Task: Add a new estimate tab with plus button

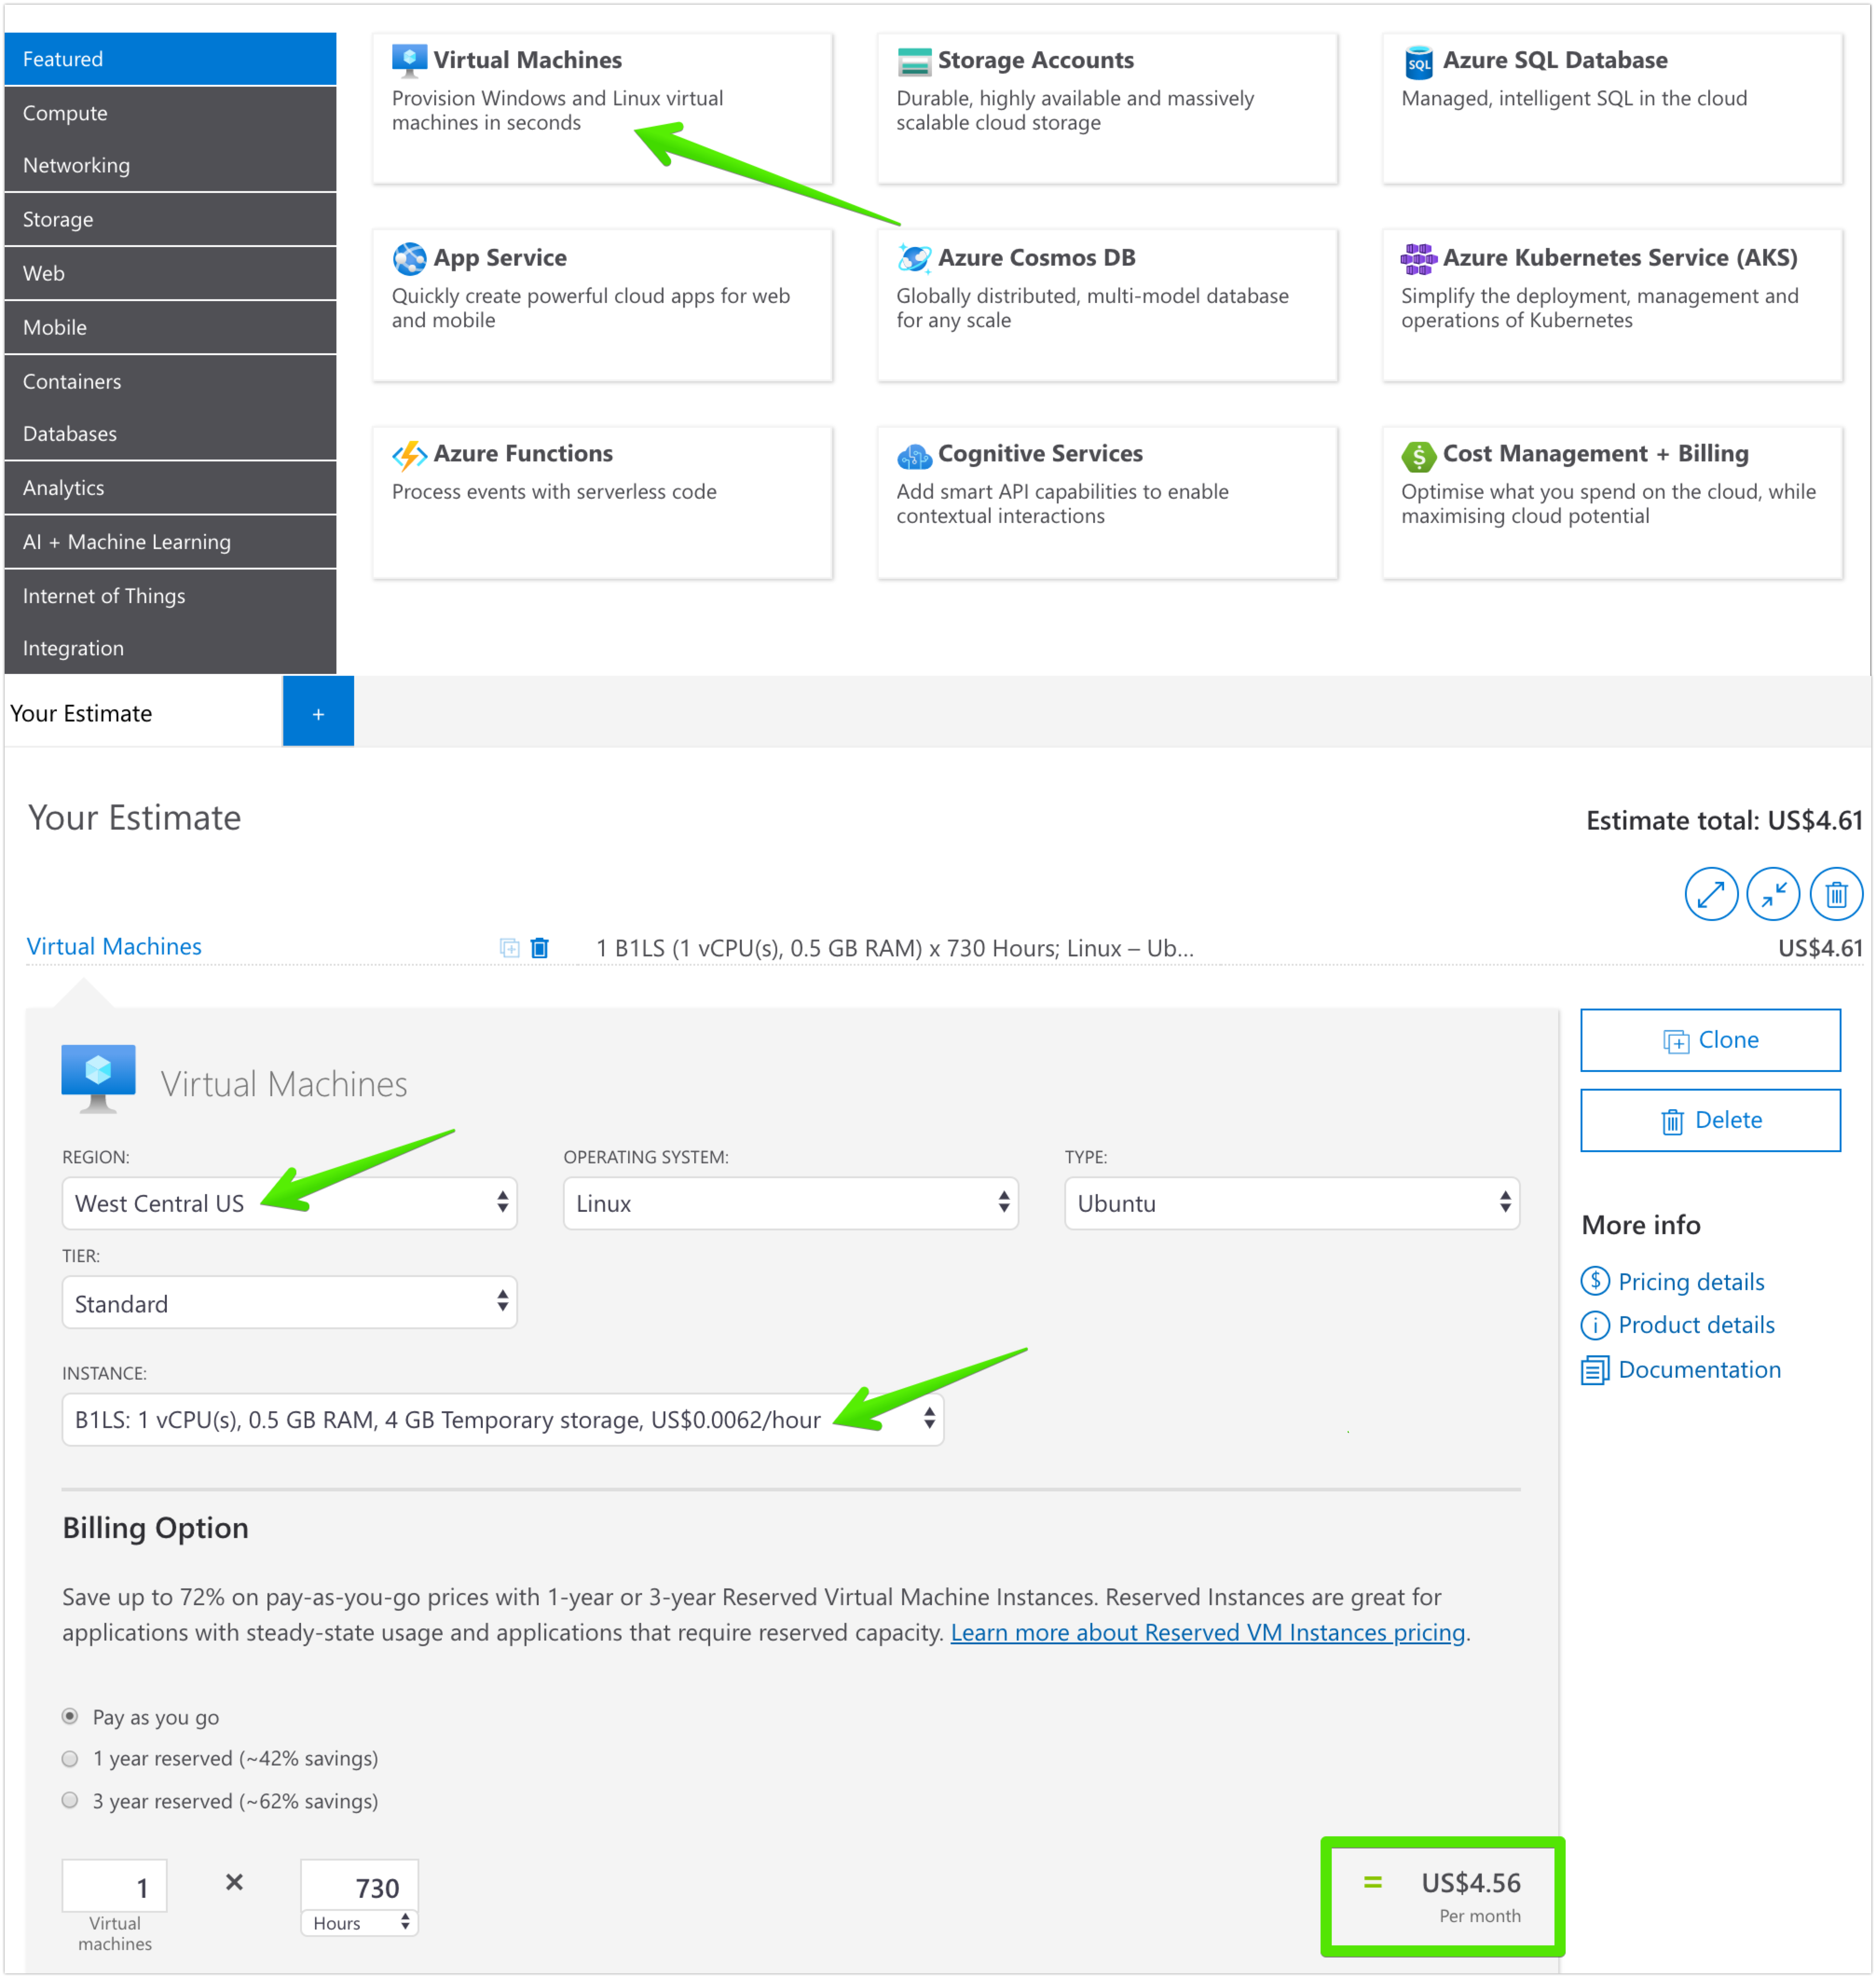Action: click(318, 712)
